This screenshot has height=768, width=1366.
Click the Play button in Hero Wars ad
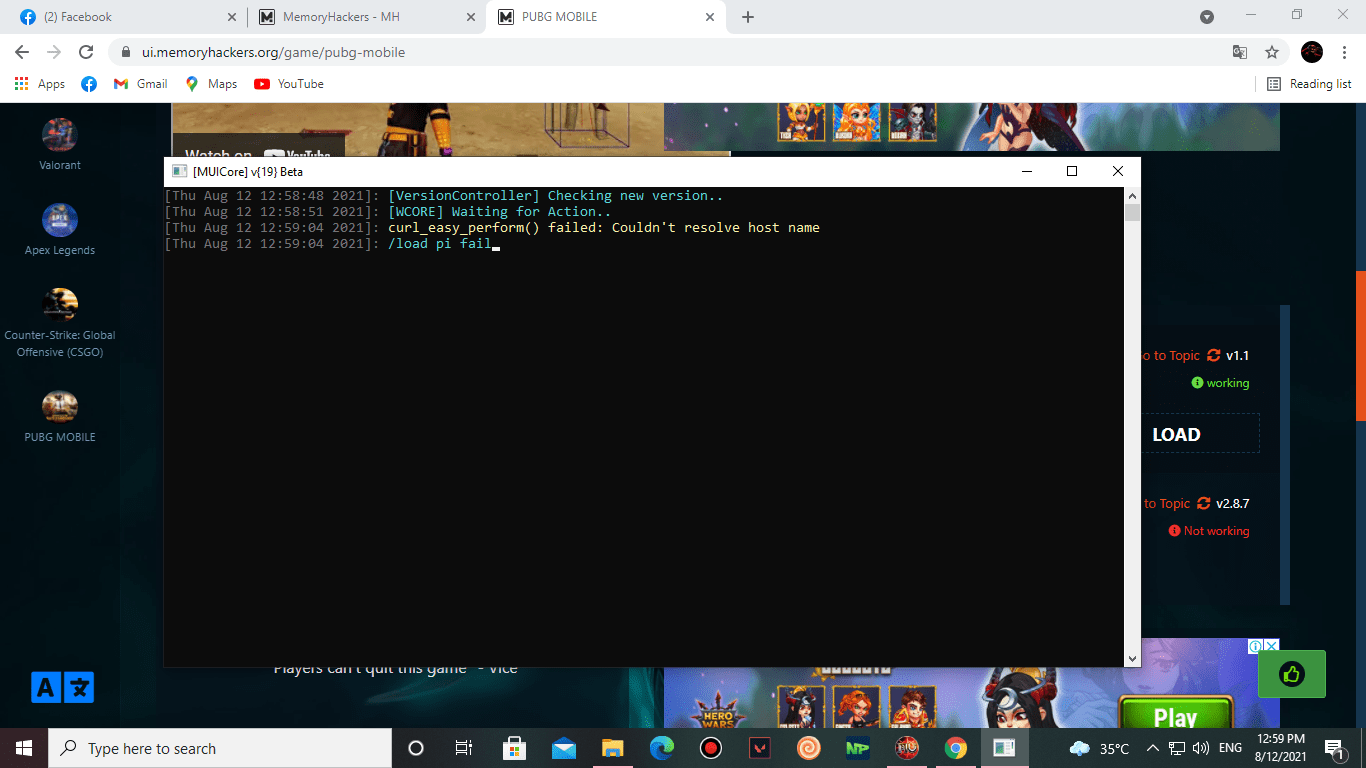(x=1175, y=715)
